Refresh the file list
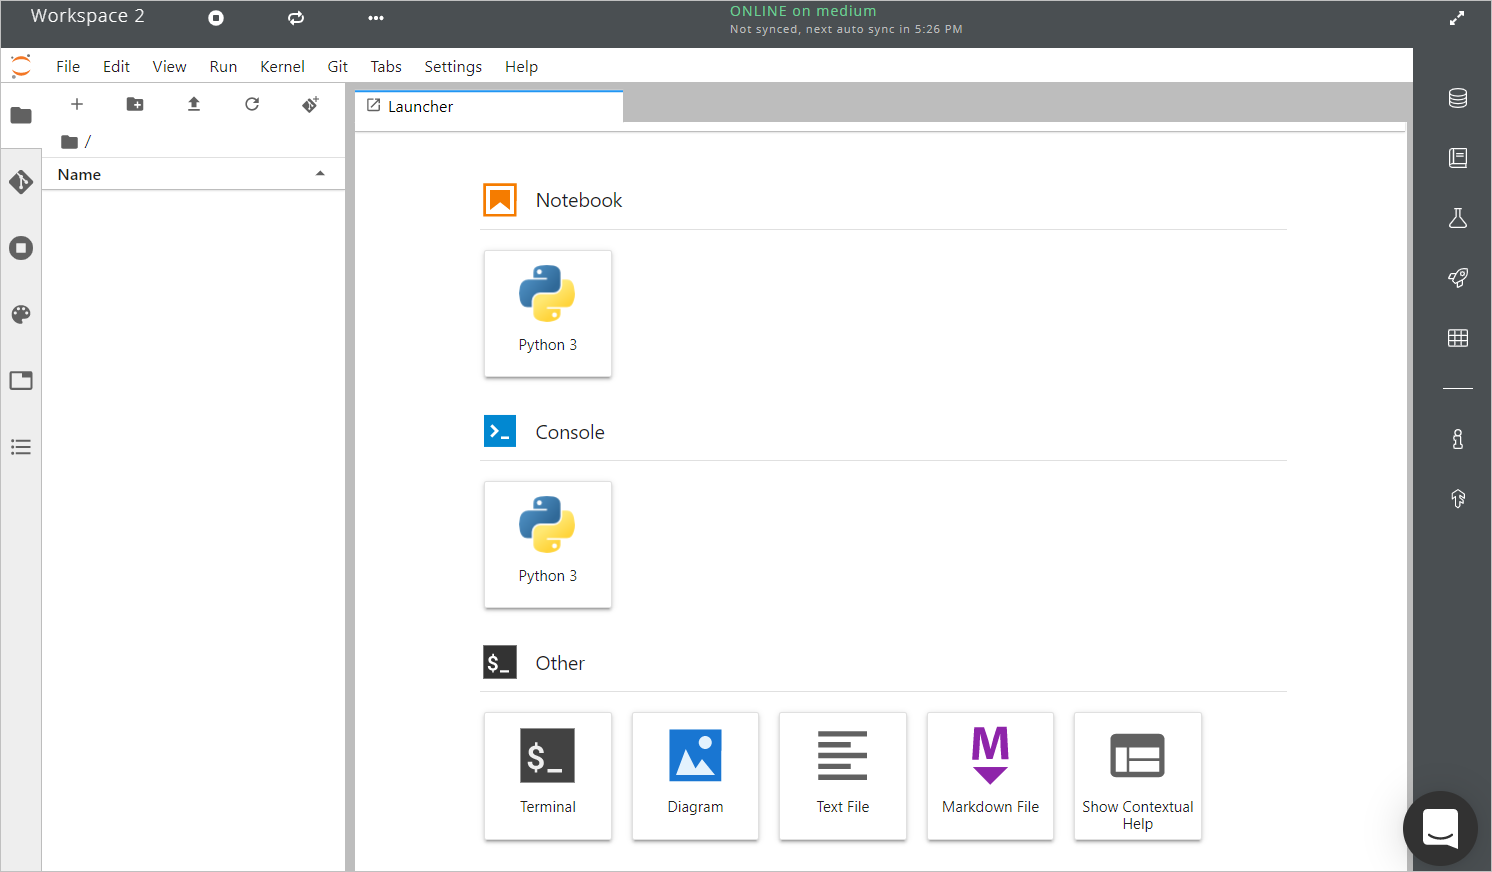The width and height of the screenshot is (1492, 872). pyautogui.click(x=252, y=104)
